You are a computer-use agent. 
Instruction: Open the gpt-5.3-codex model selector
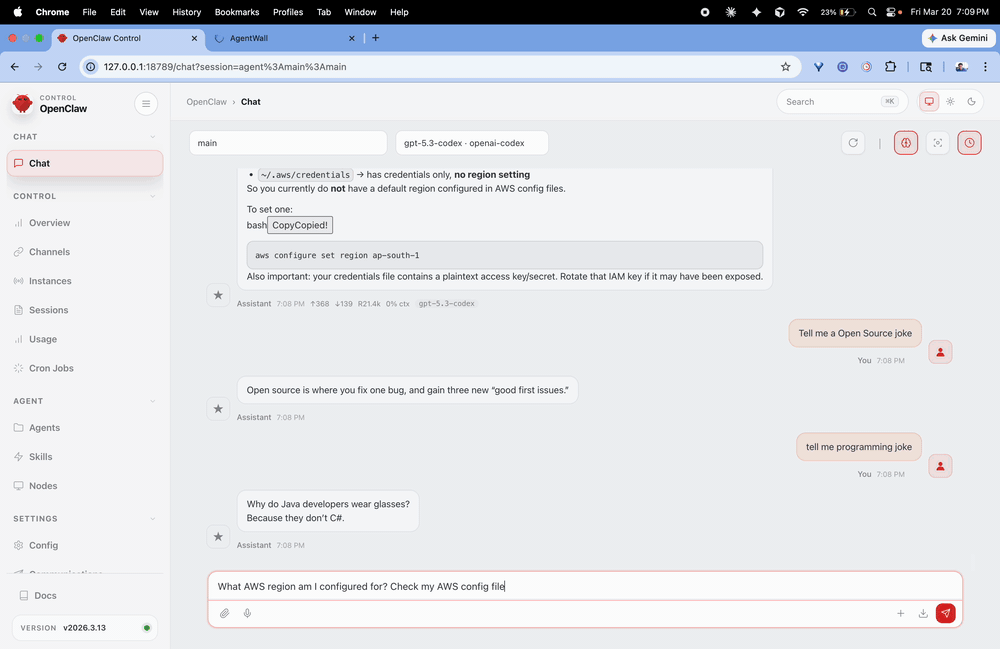471,142
